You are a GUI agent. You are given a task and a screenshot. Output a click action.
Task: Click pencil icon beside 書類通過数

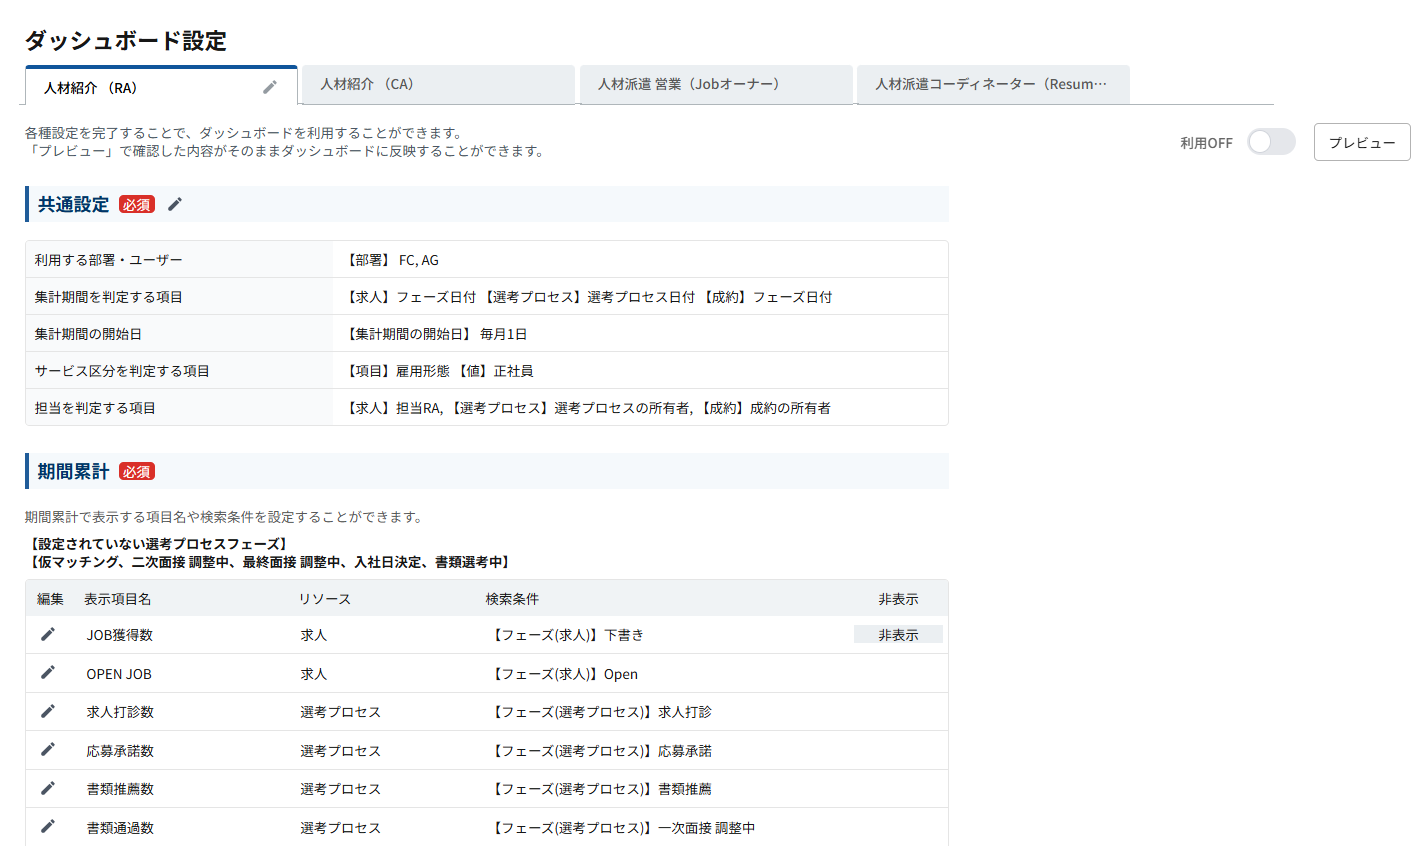point(48,827)
